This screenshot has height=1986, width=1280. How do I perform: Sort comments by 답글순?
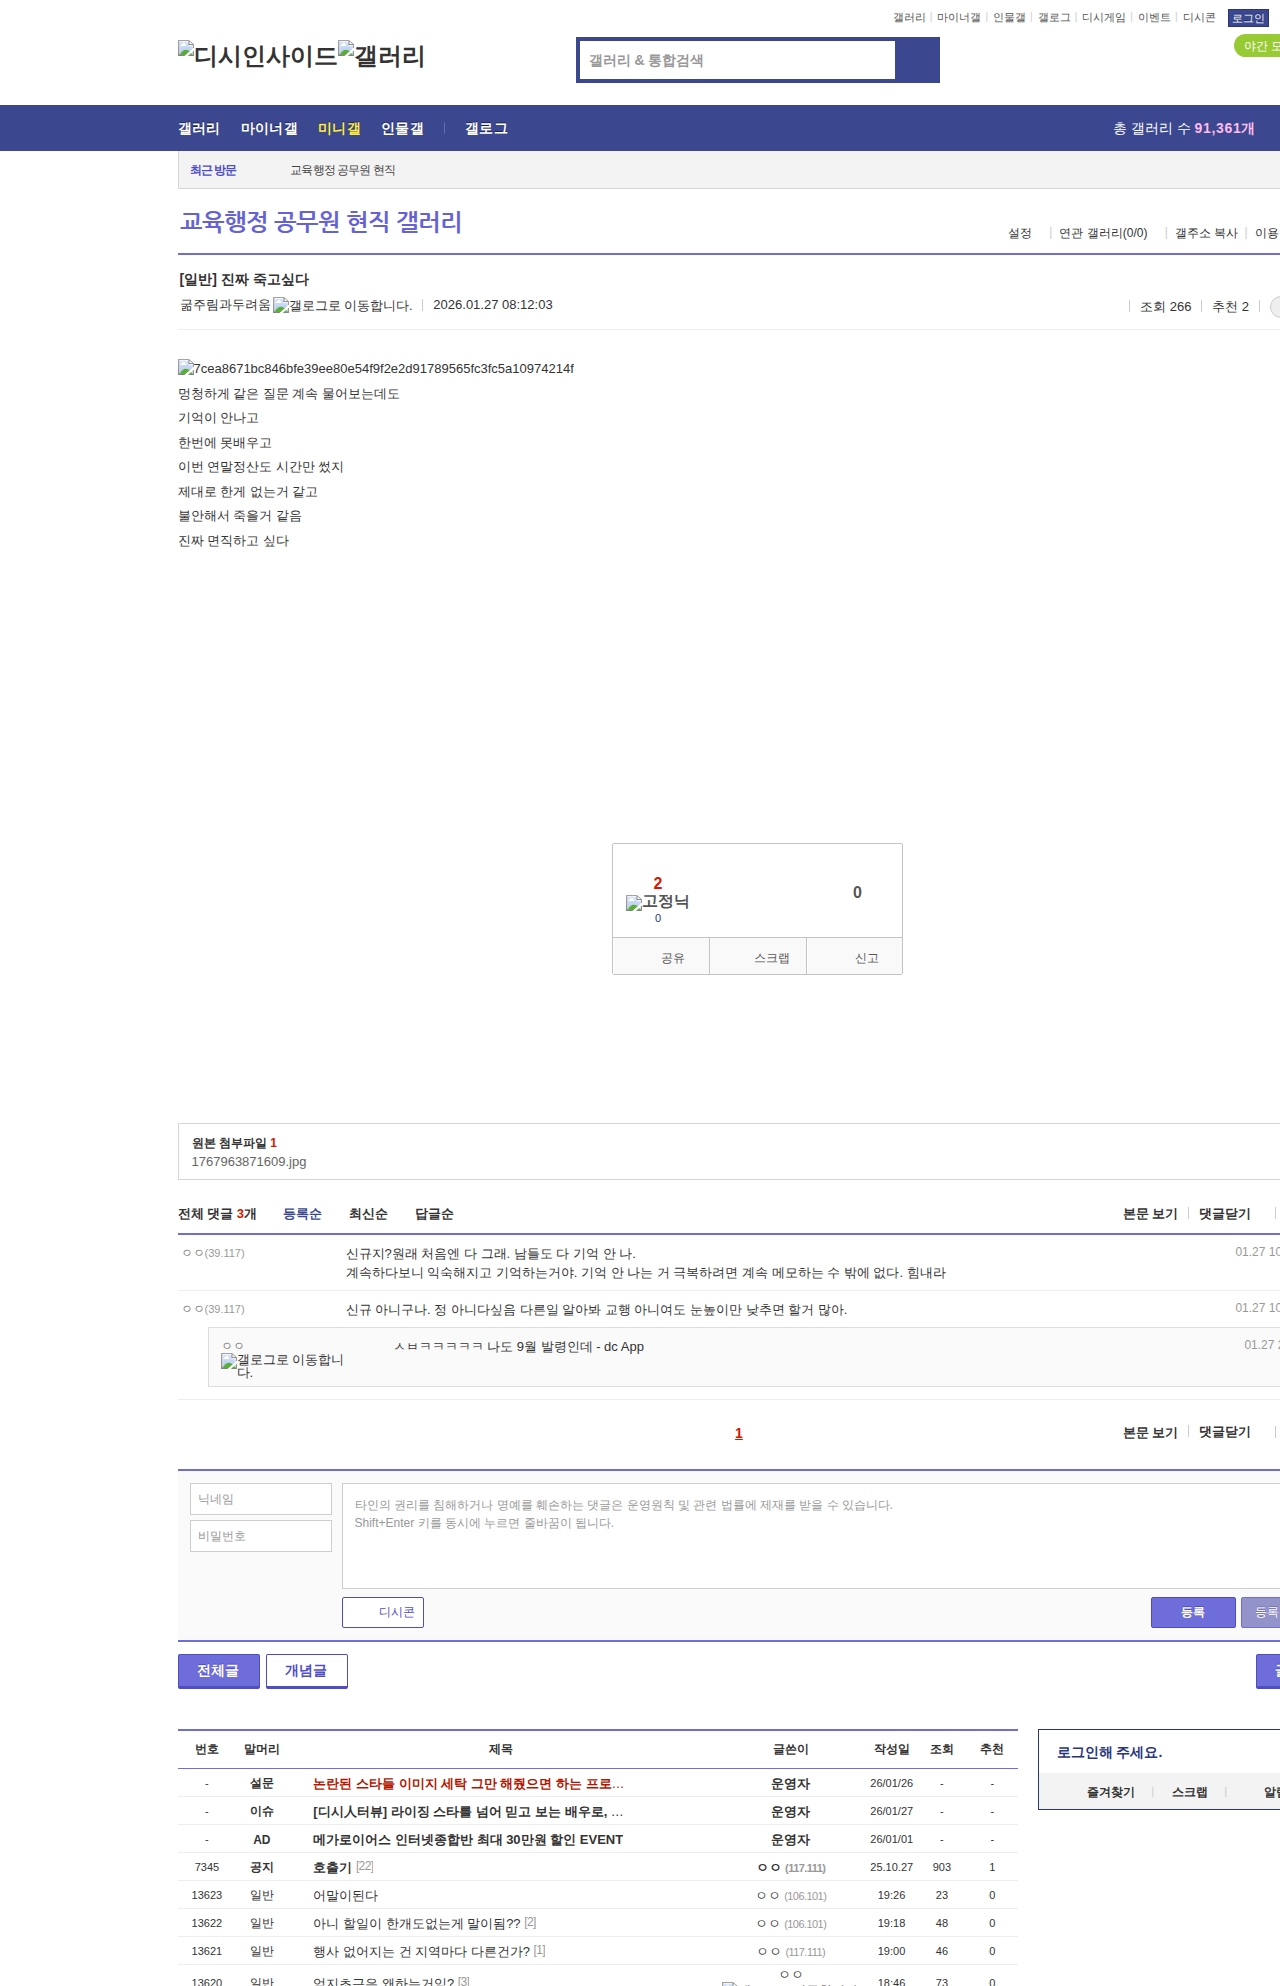click(x=434, y=1214)
